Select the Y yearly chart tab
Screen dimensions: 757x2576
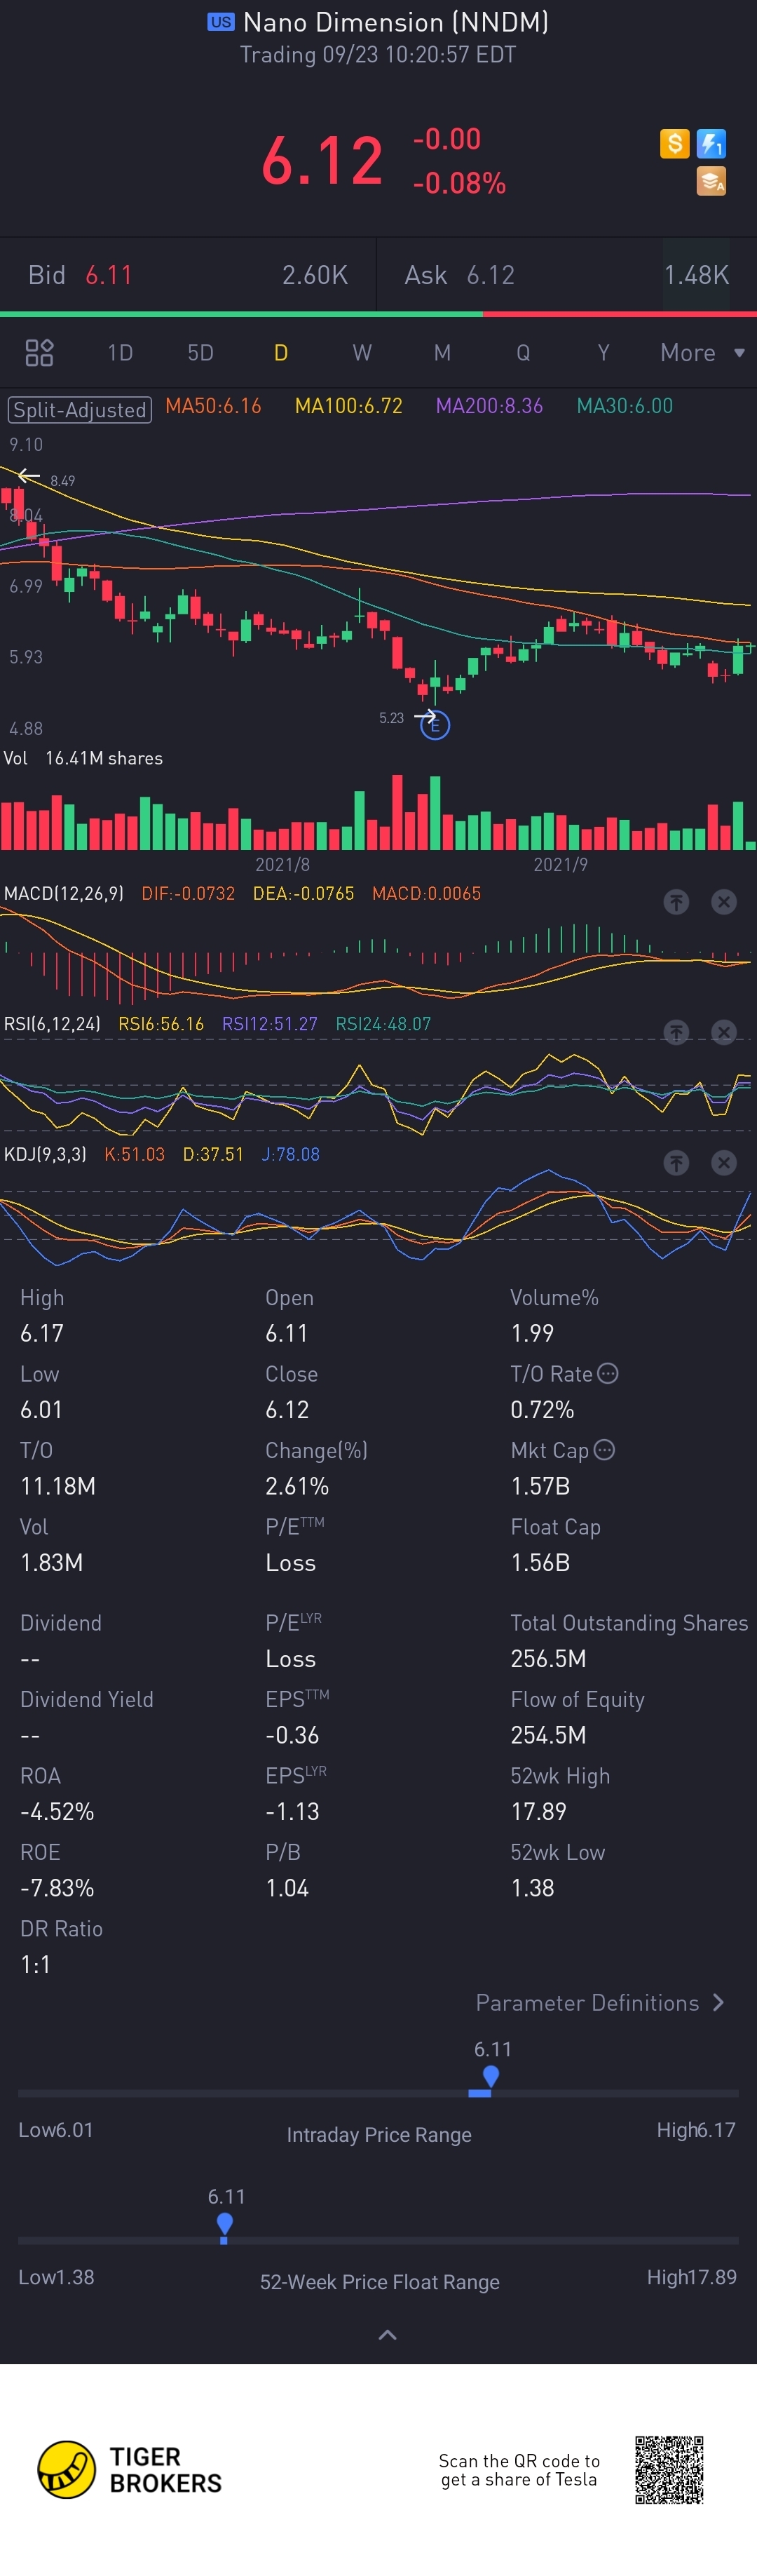(603, 352)
